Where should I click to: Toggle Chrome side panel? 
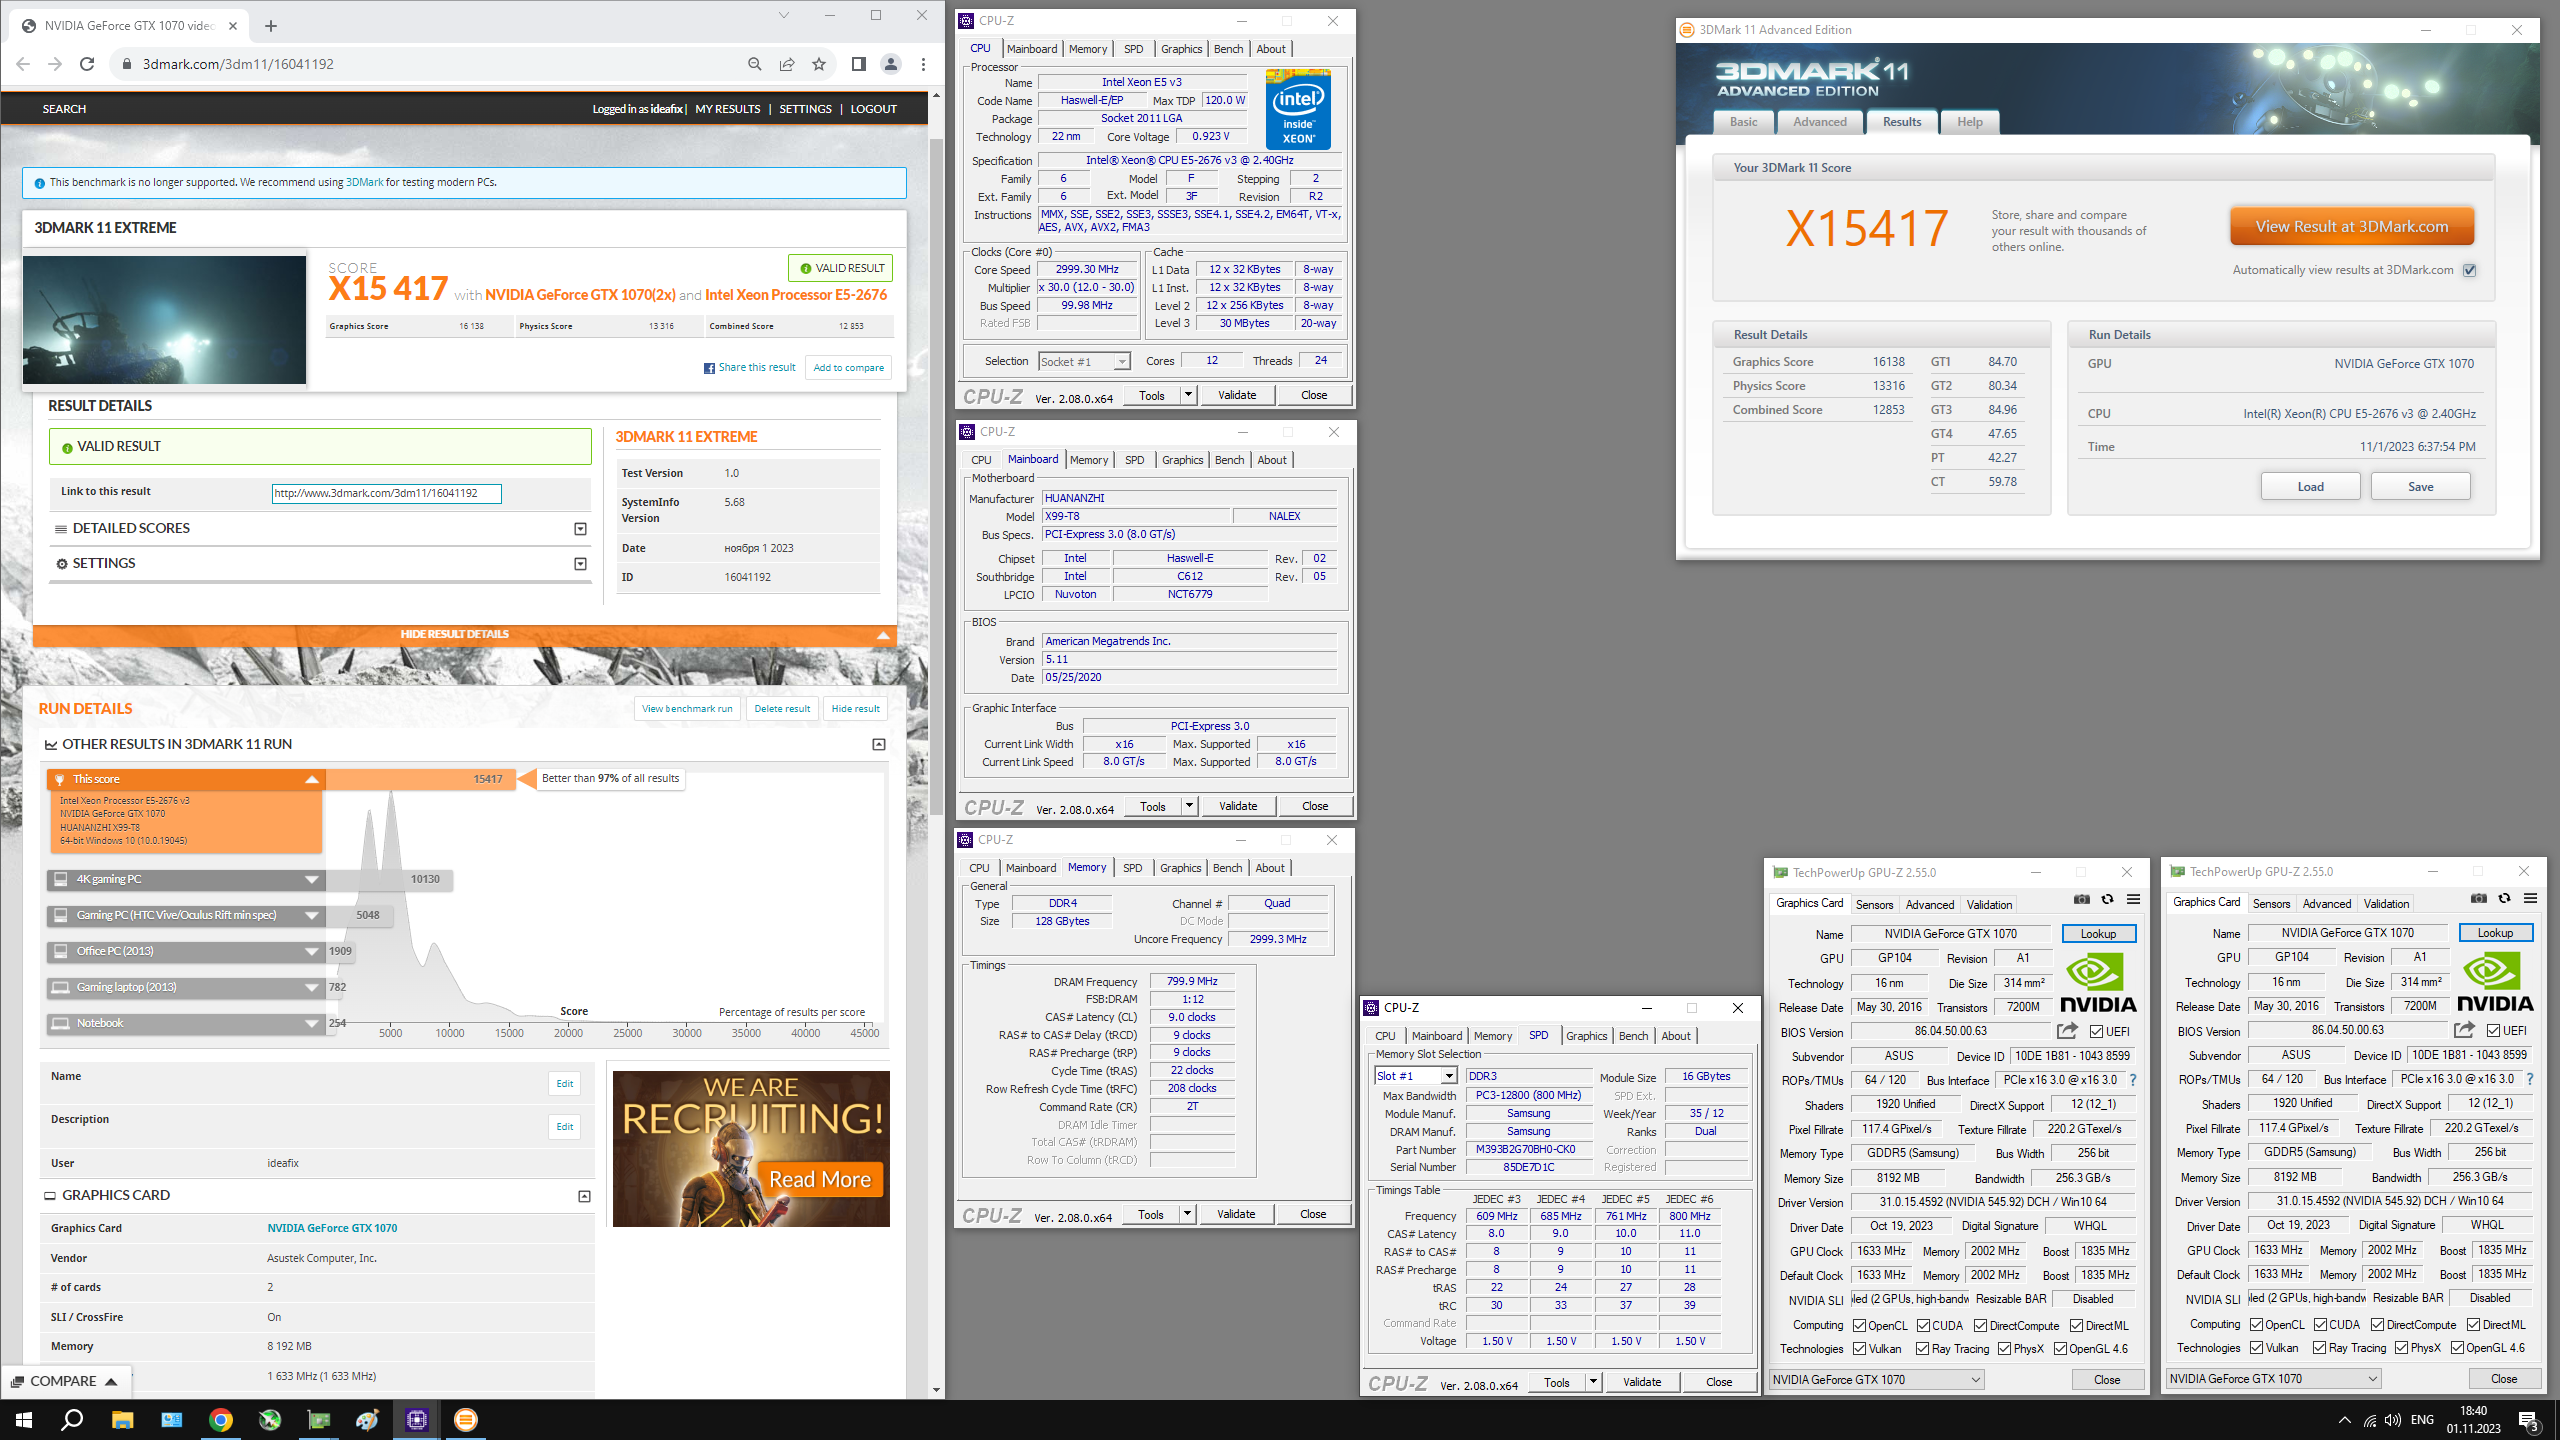click(x=858, y=64)
